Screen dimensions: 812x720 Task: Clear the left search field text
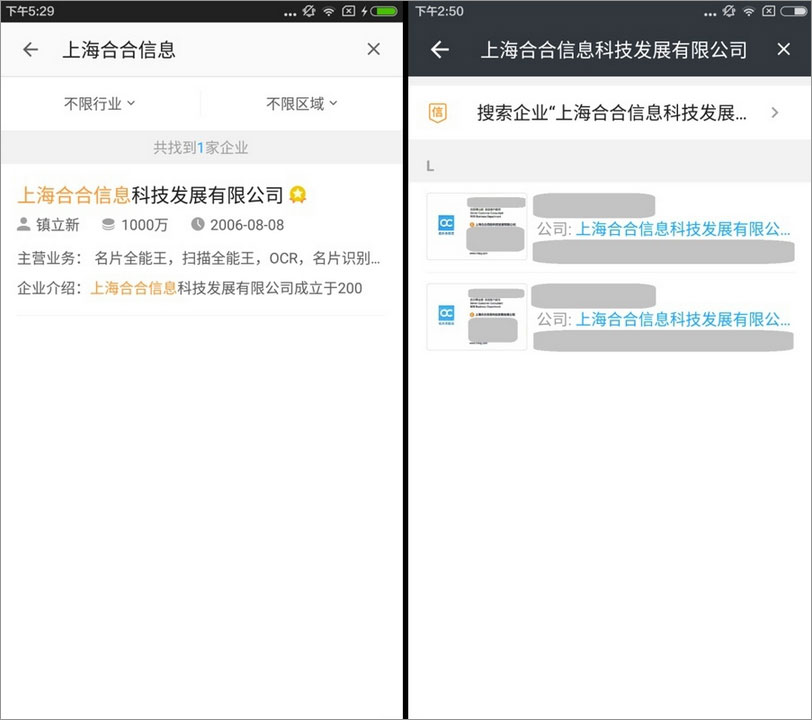pos(373,50)
